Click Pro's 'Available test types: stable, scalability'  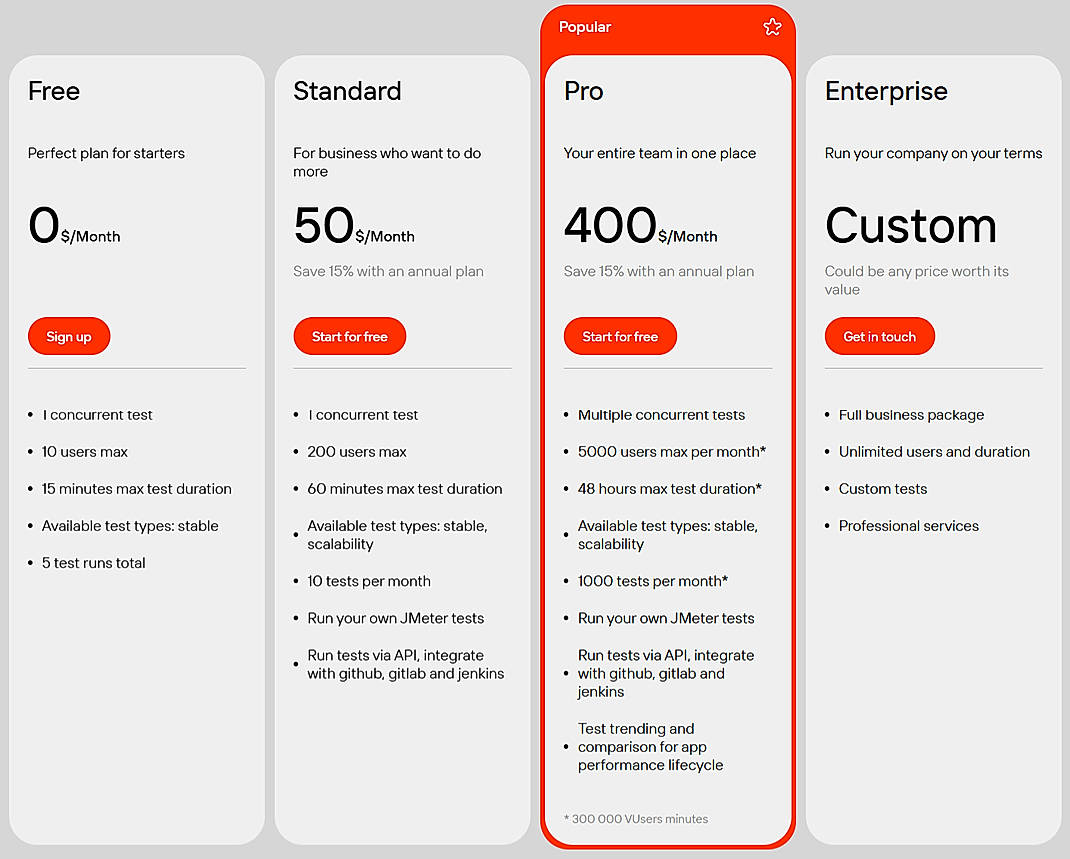point(668,535)
